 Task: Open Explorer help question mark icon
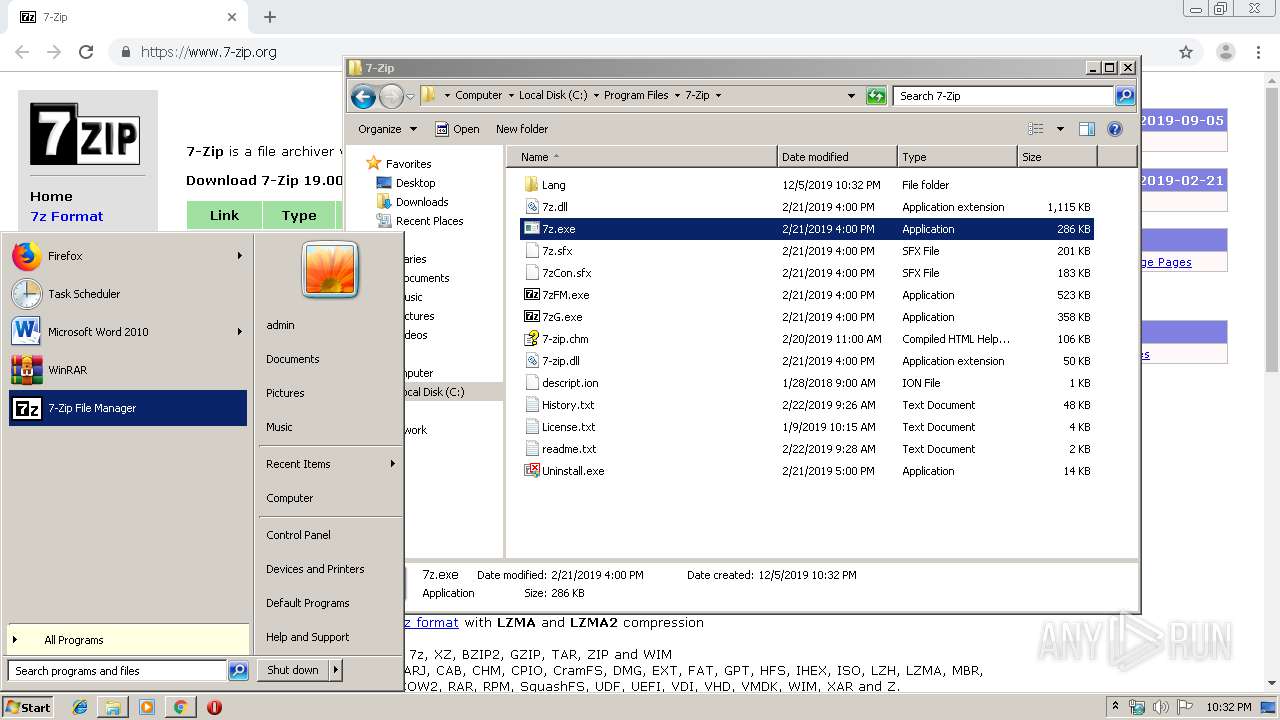coord(1115,129)
